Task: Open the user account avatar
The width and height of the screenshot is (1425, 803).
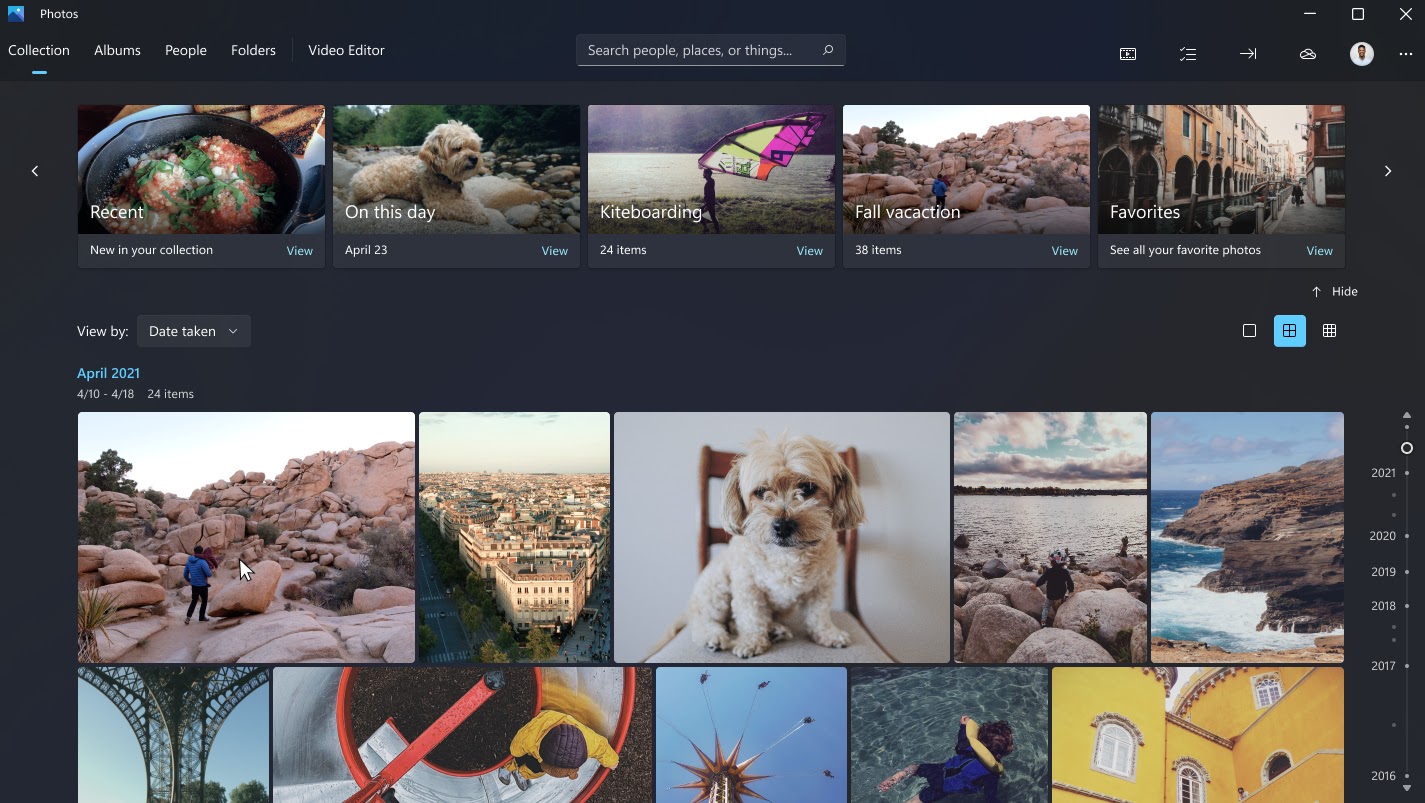Action: pyautogui.click(x=1362, y=54)
